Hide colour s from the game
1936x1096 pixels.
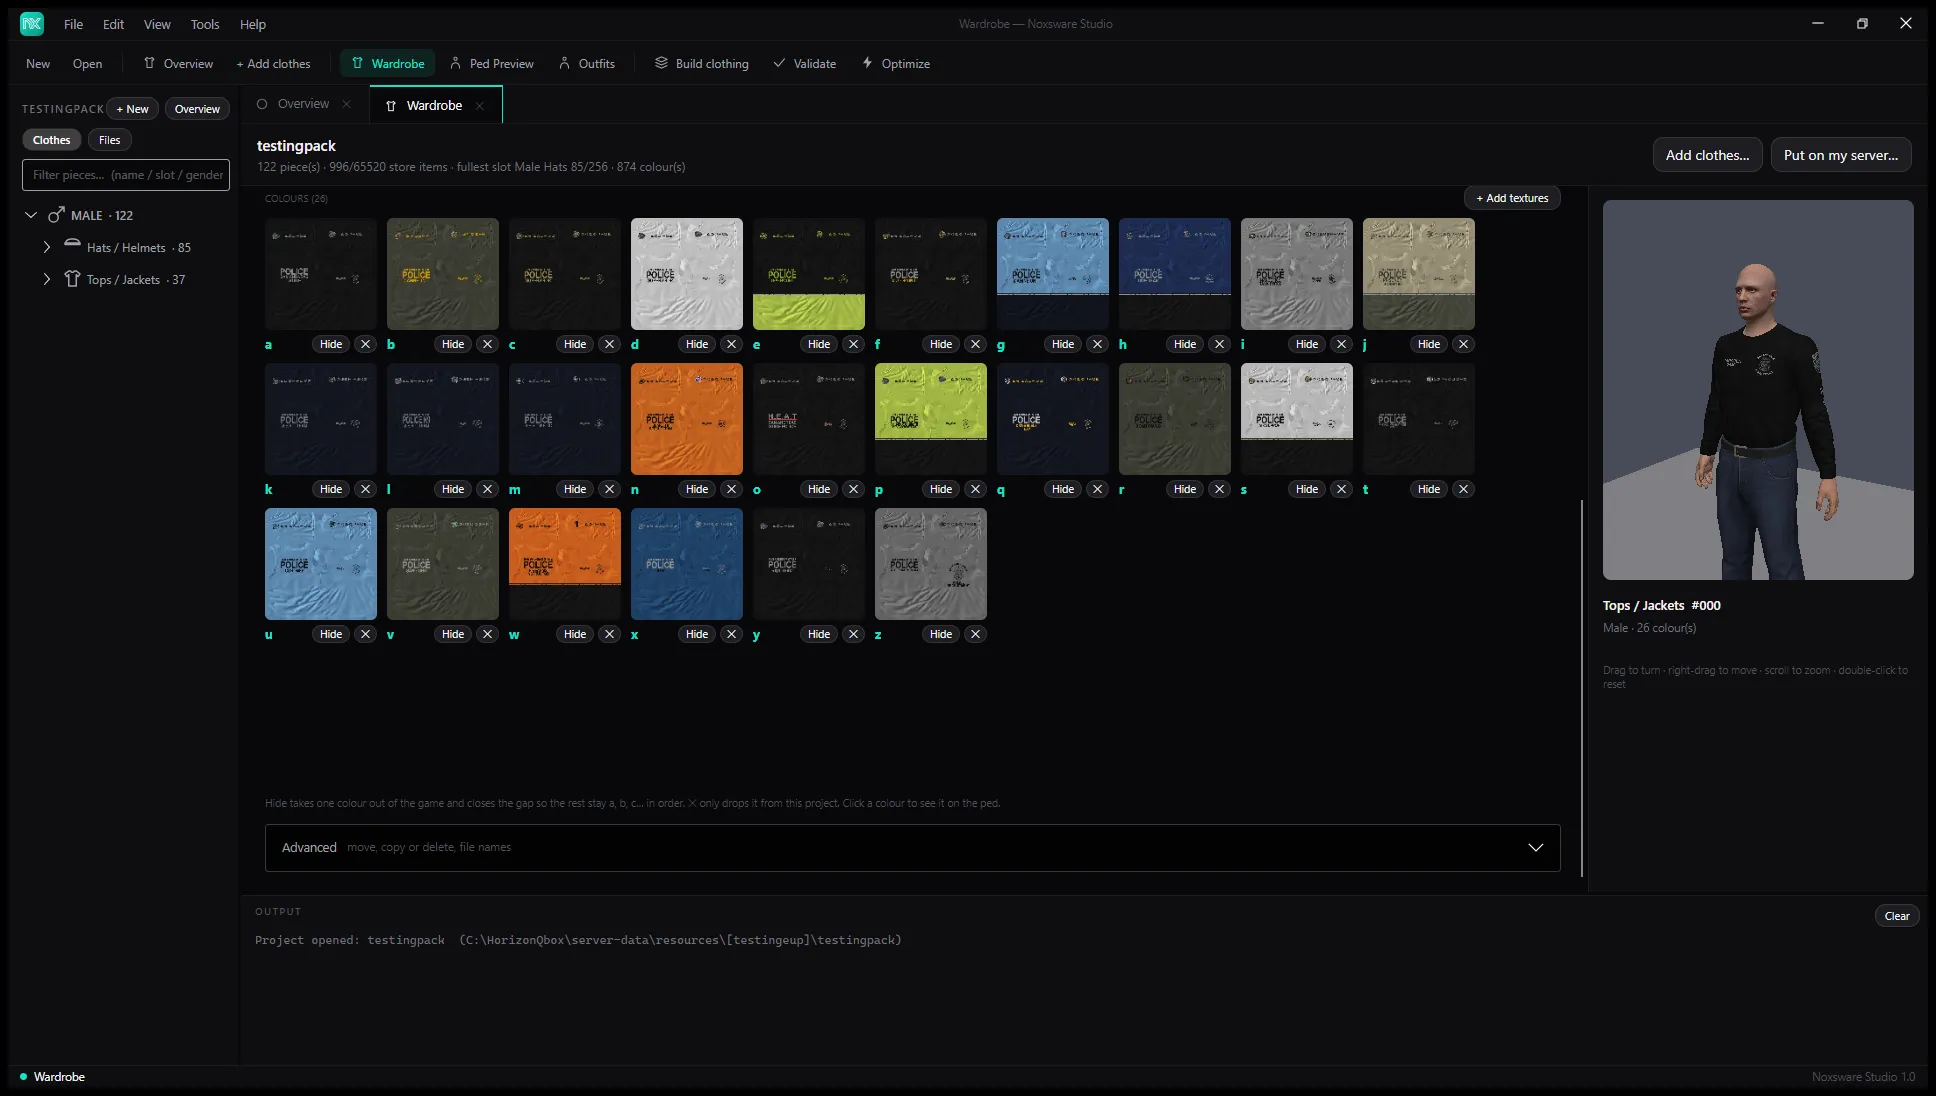click(x=1307, y=489)
